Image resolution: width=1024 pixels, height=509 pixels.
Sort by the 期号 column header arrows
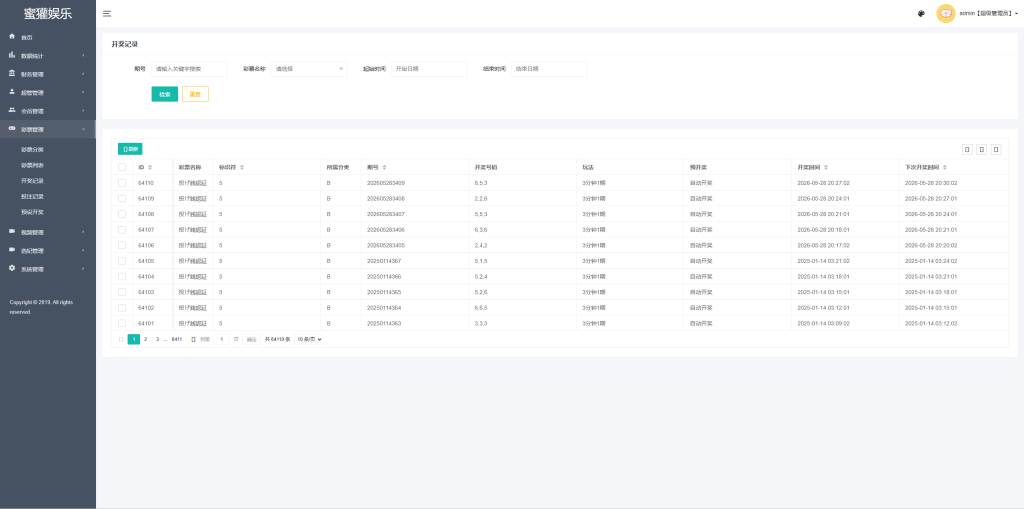click(384, 167)
